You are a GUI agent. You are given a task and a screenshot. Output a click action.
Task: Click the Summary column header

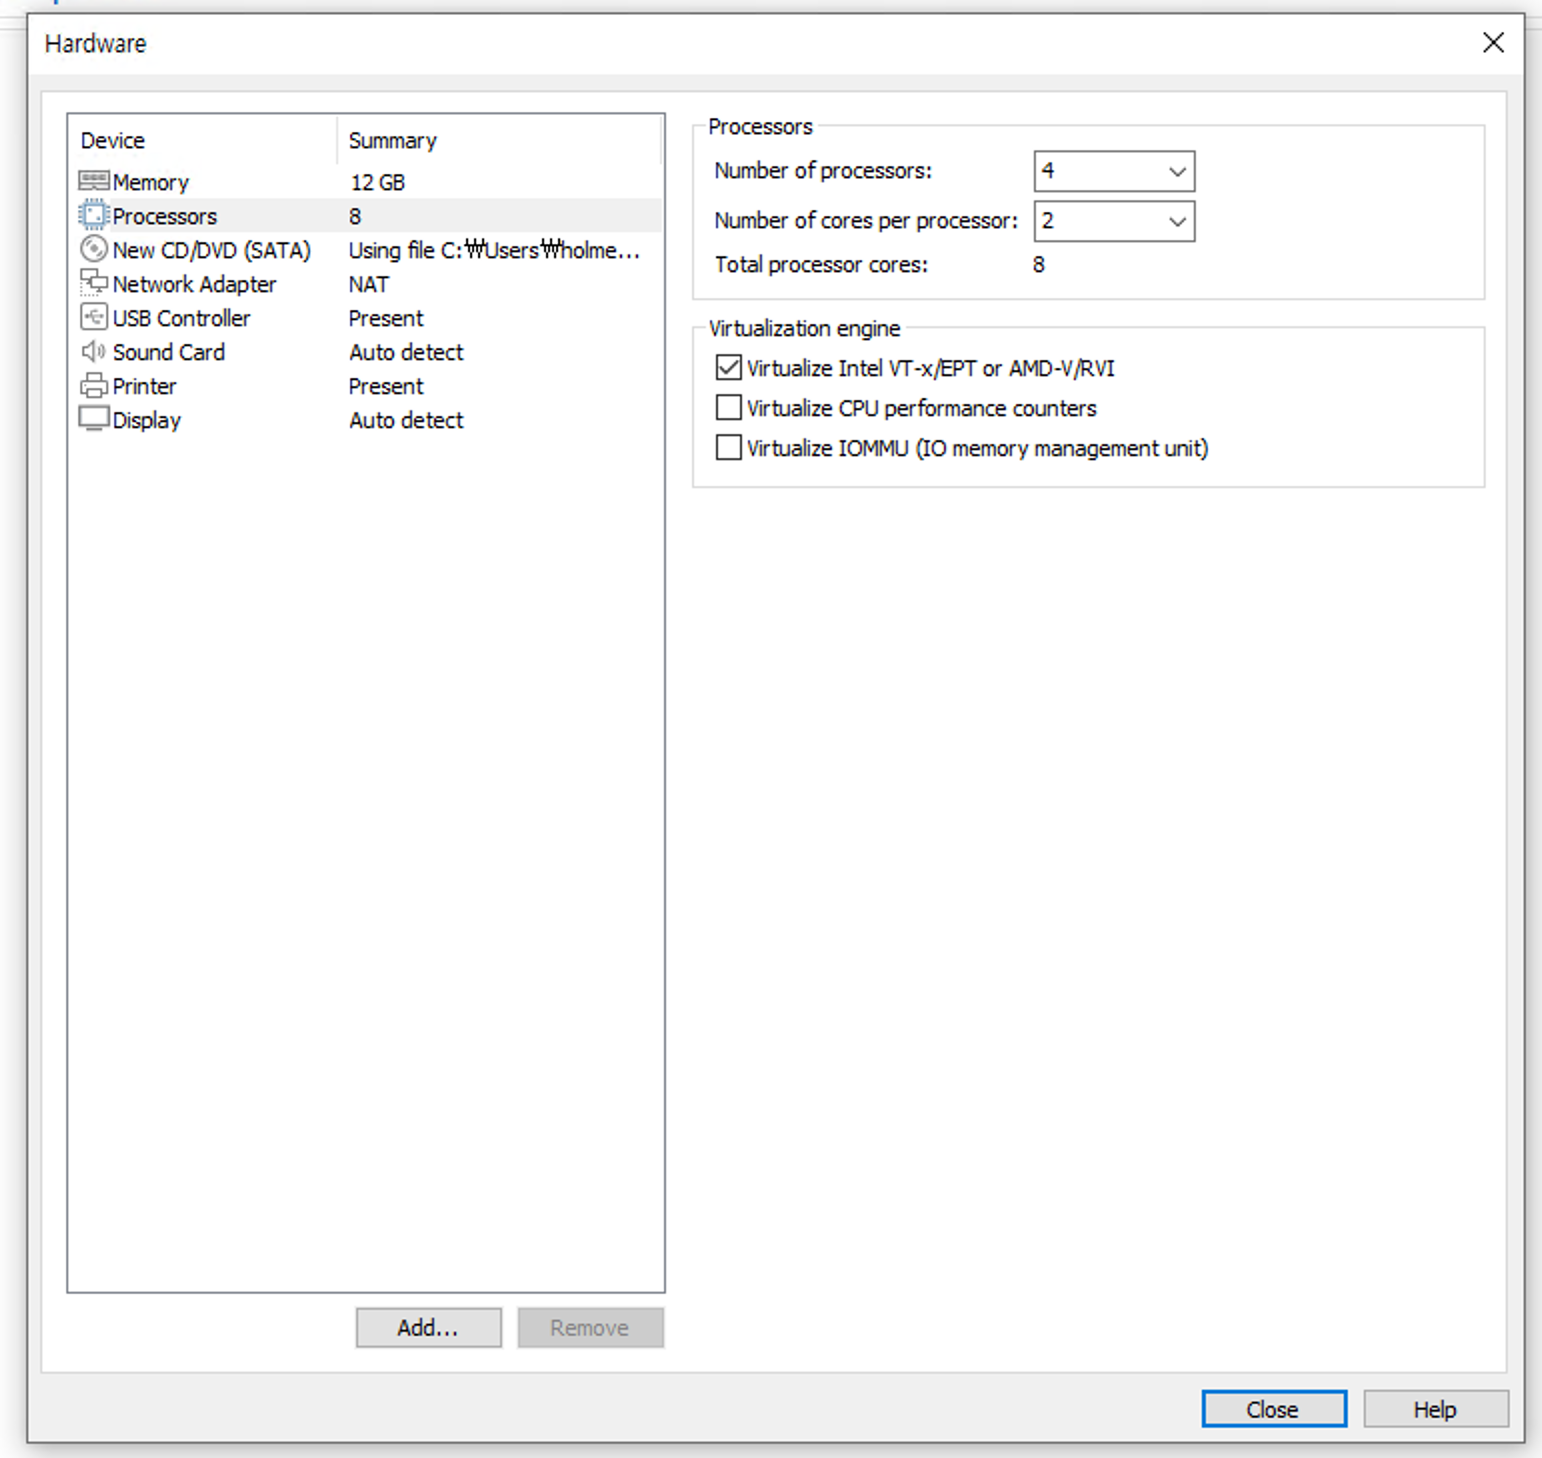click(392, 141)
